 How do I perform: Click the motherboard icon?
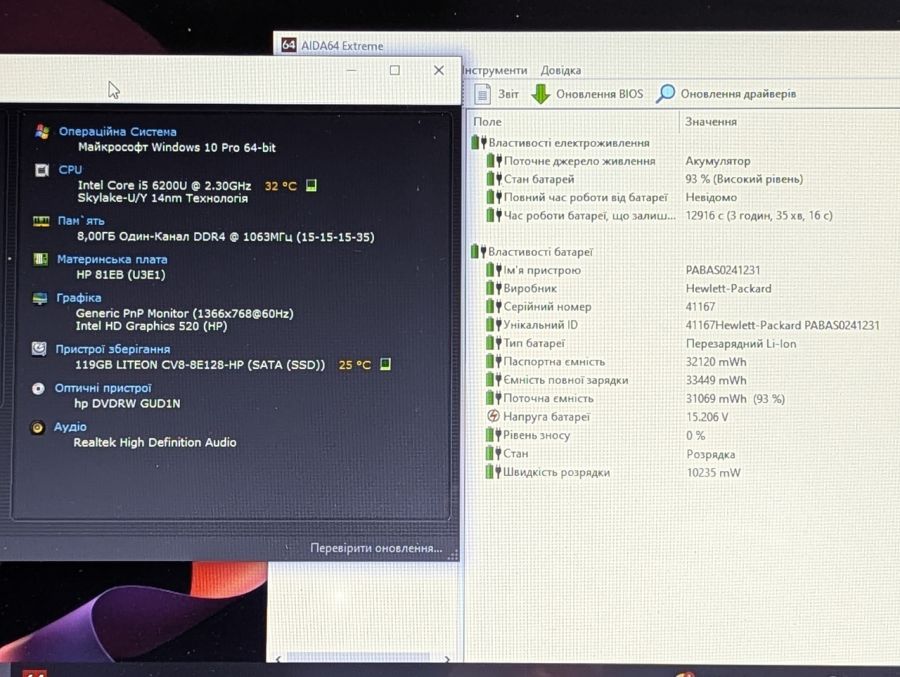[40, 260]
